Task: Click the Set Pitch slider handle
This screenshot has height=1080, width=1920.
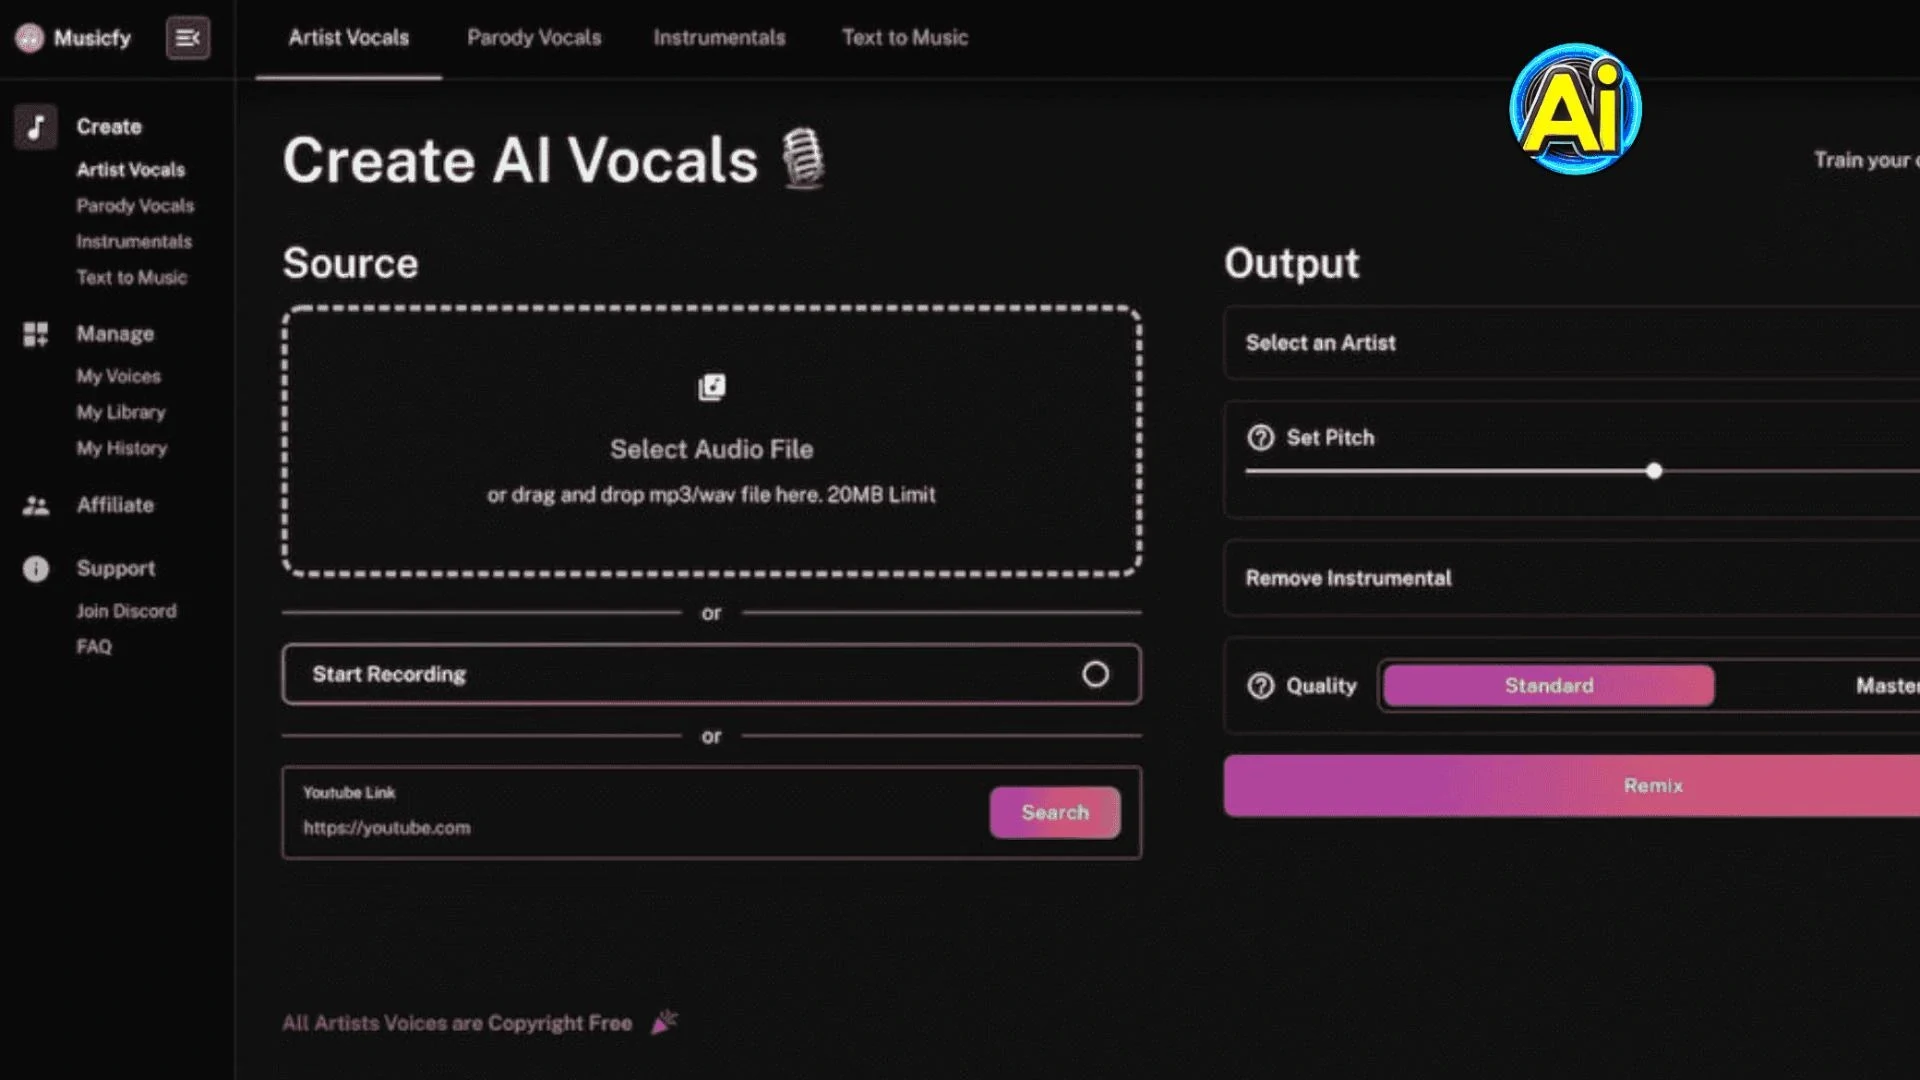Action: point(1654,471)
